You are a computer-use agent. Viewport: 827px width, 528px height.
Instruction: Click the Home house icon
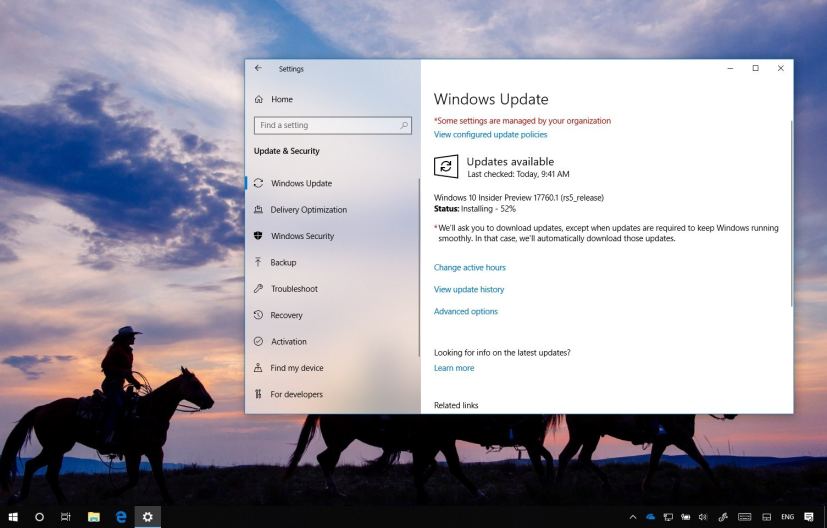[258, 99]
